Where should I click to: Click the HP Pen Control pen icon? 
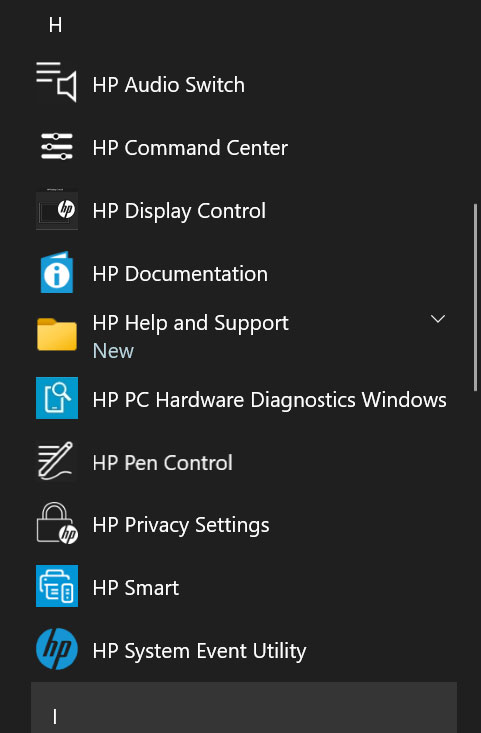pyautogui.click(x=56, y=461)
